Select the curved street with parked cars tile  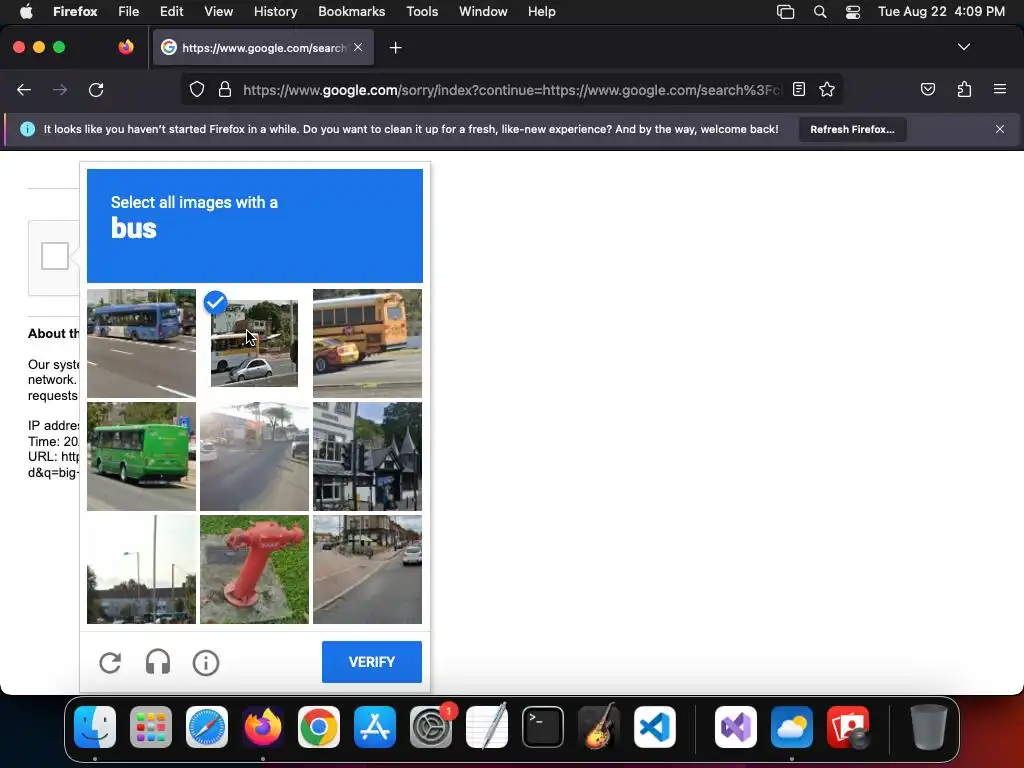(367, 569)
